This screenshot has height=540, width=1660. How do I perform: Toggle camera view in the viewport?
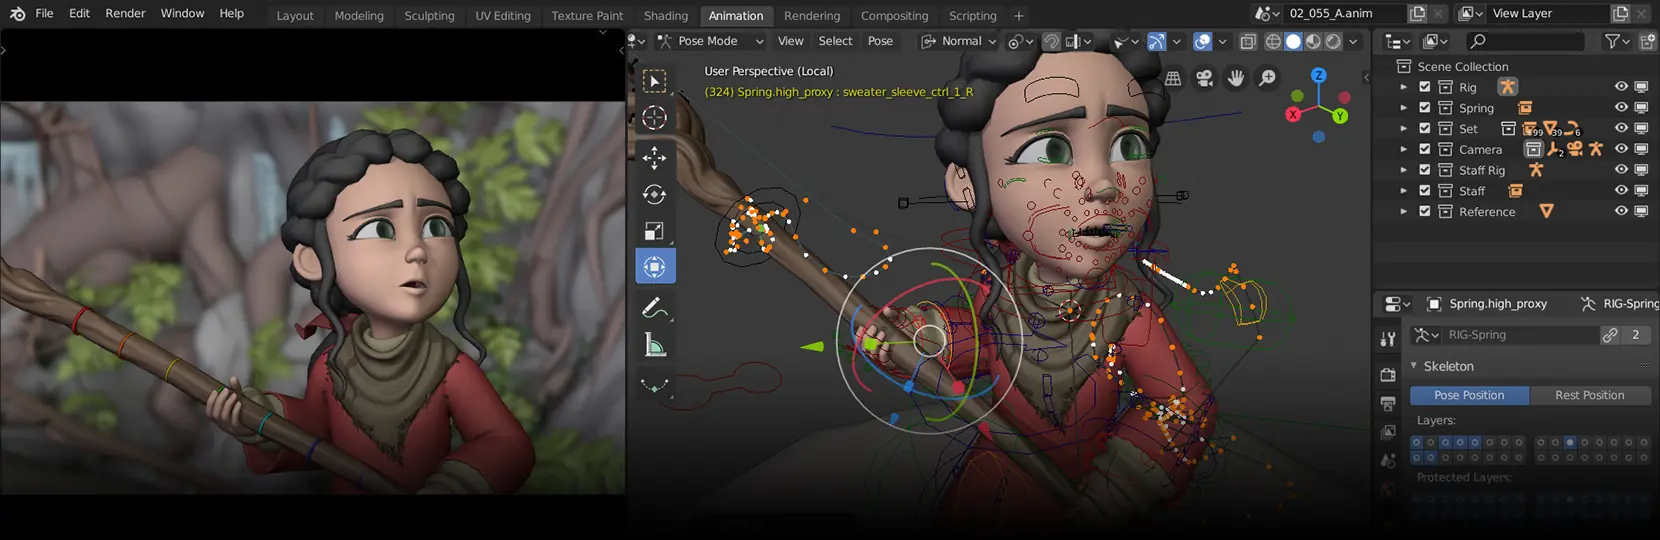(x=1204, y=78)
